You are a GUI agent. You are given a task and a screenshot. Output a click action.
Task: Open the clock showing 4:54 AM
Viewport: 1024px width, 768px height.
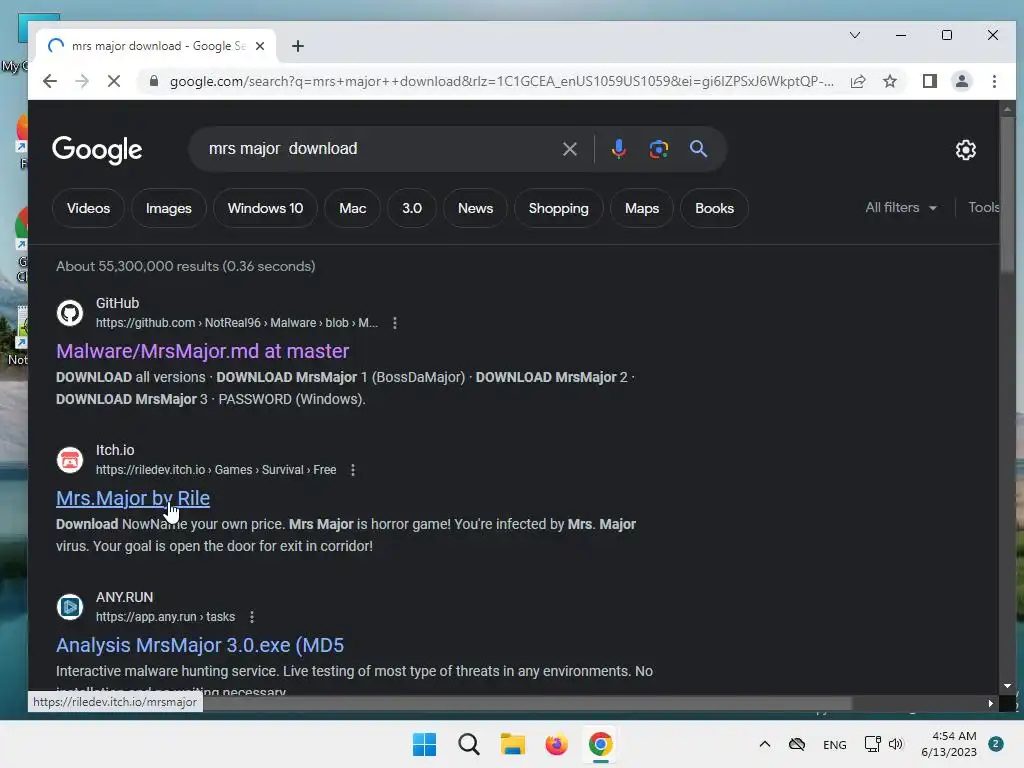coord(949,744)
